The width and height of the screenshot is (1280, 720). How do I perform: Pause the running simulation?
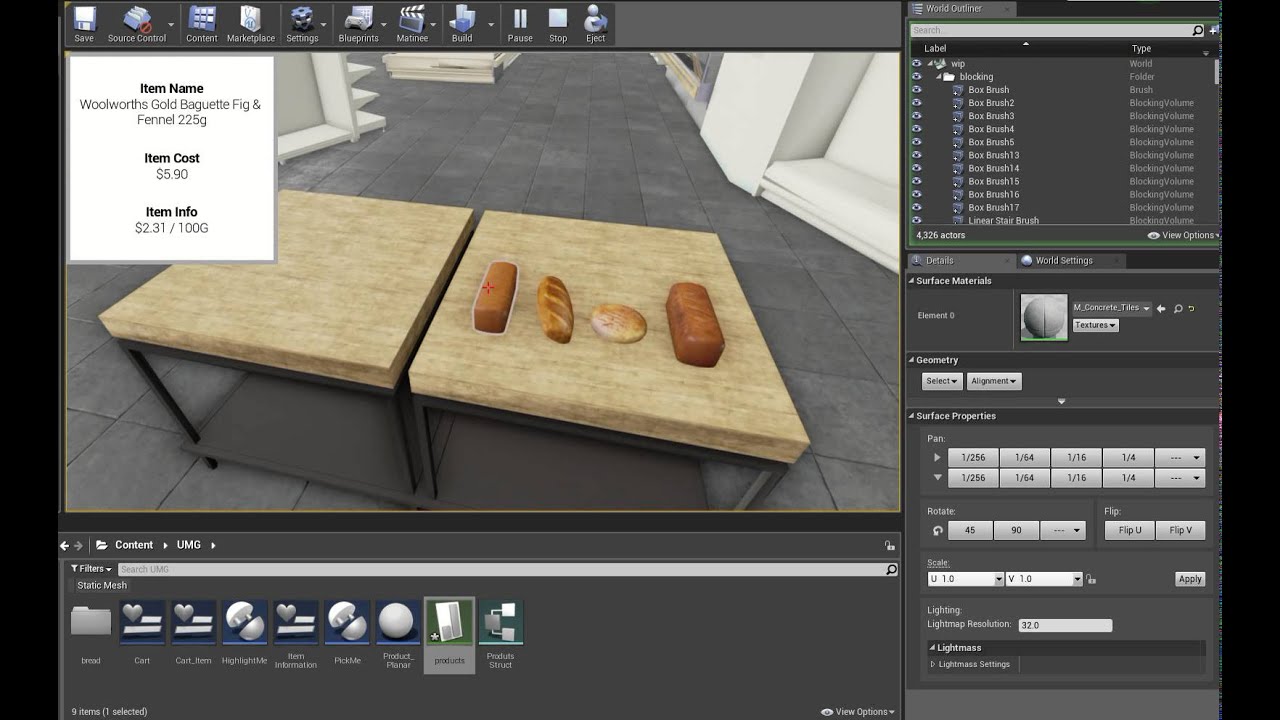click(520, 24)
